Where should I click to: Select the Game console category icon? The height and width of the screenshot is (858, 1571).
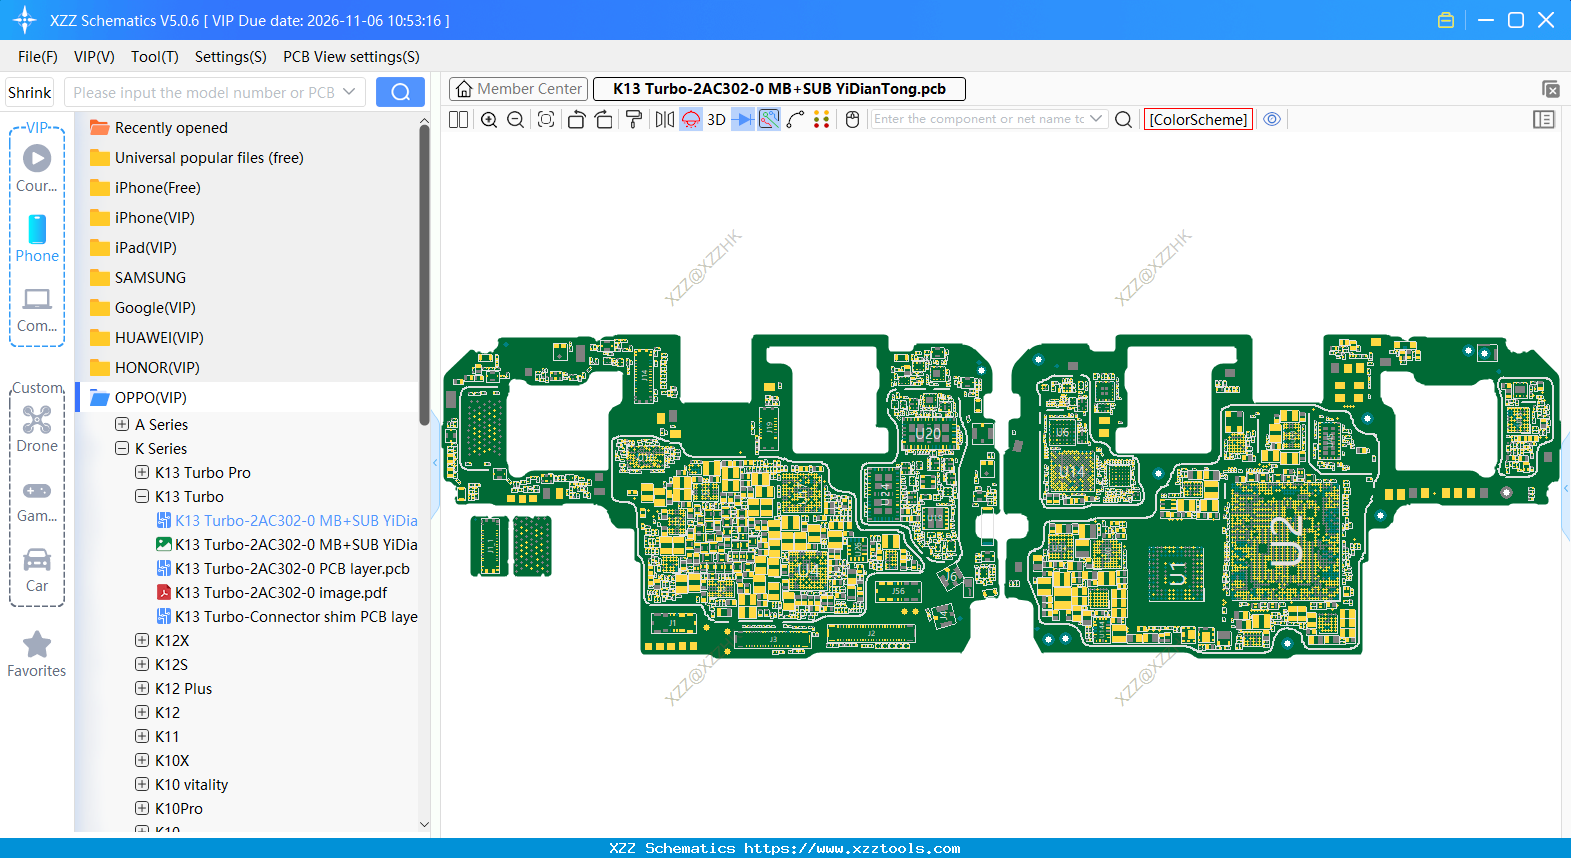coord(37,500)
